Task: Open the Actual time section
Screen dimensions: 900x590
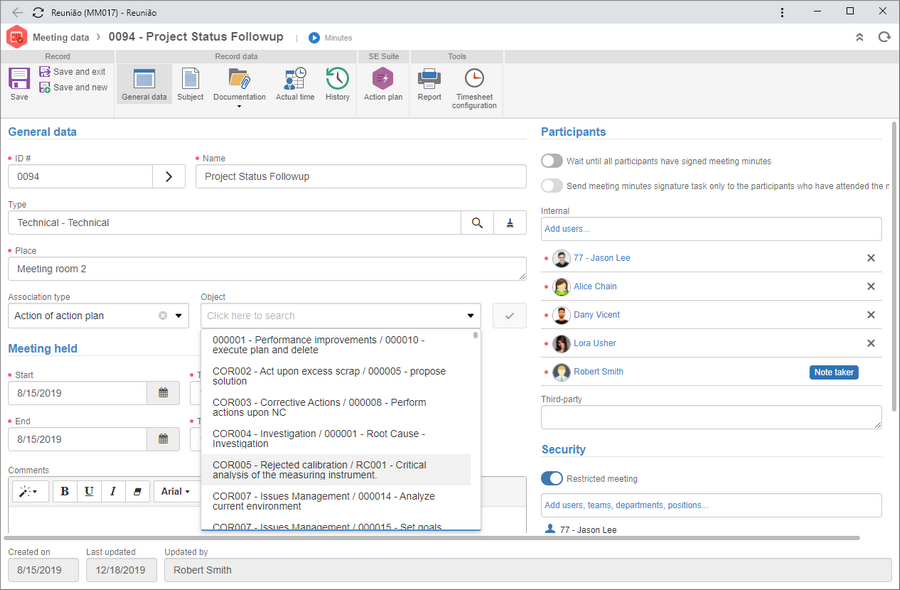Action: (x=295, y=84)
